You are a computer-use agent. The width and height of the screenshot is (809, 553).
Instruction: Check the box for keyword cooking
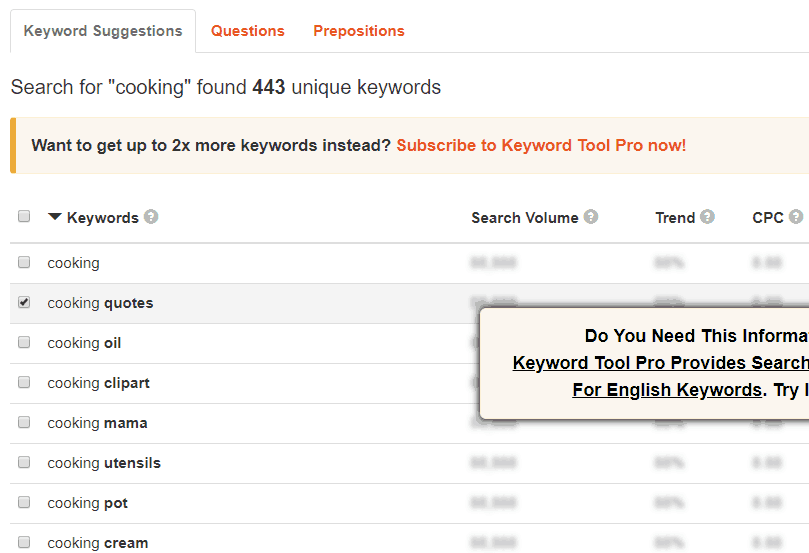(x=24, y=262)
